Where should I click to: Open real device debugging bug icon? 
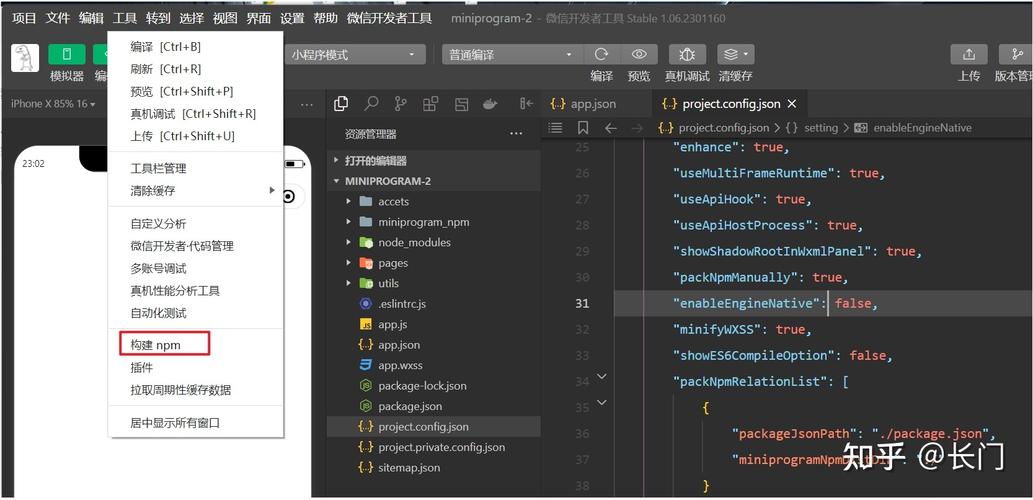(x=687, y=55)
